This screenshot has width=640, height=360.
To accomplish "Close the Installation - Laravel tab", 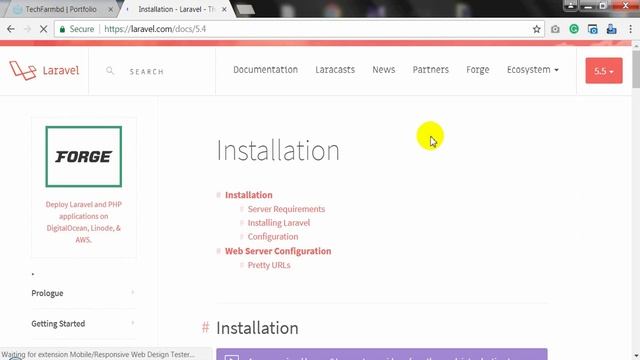I will [x=224, y=9].
